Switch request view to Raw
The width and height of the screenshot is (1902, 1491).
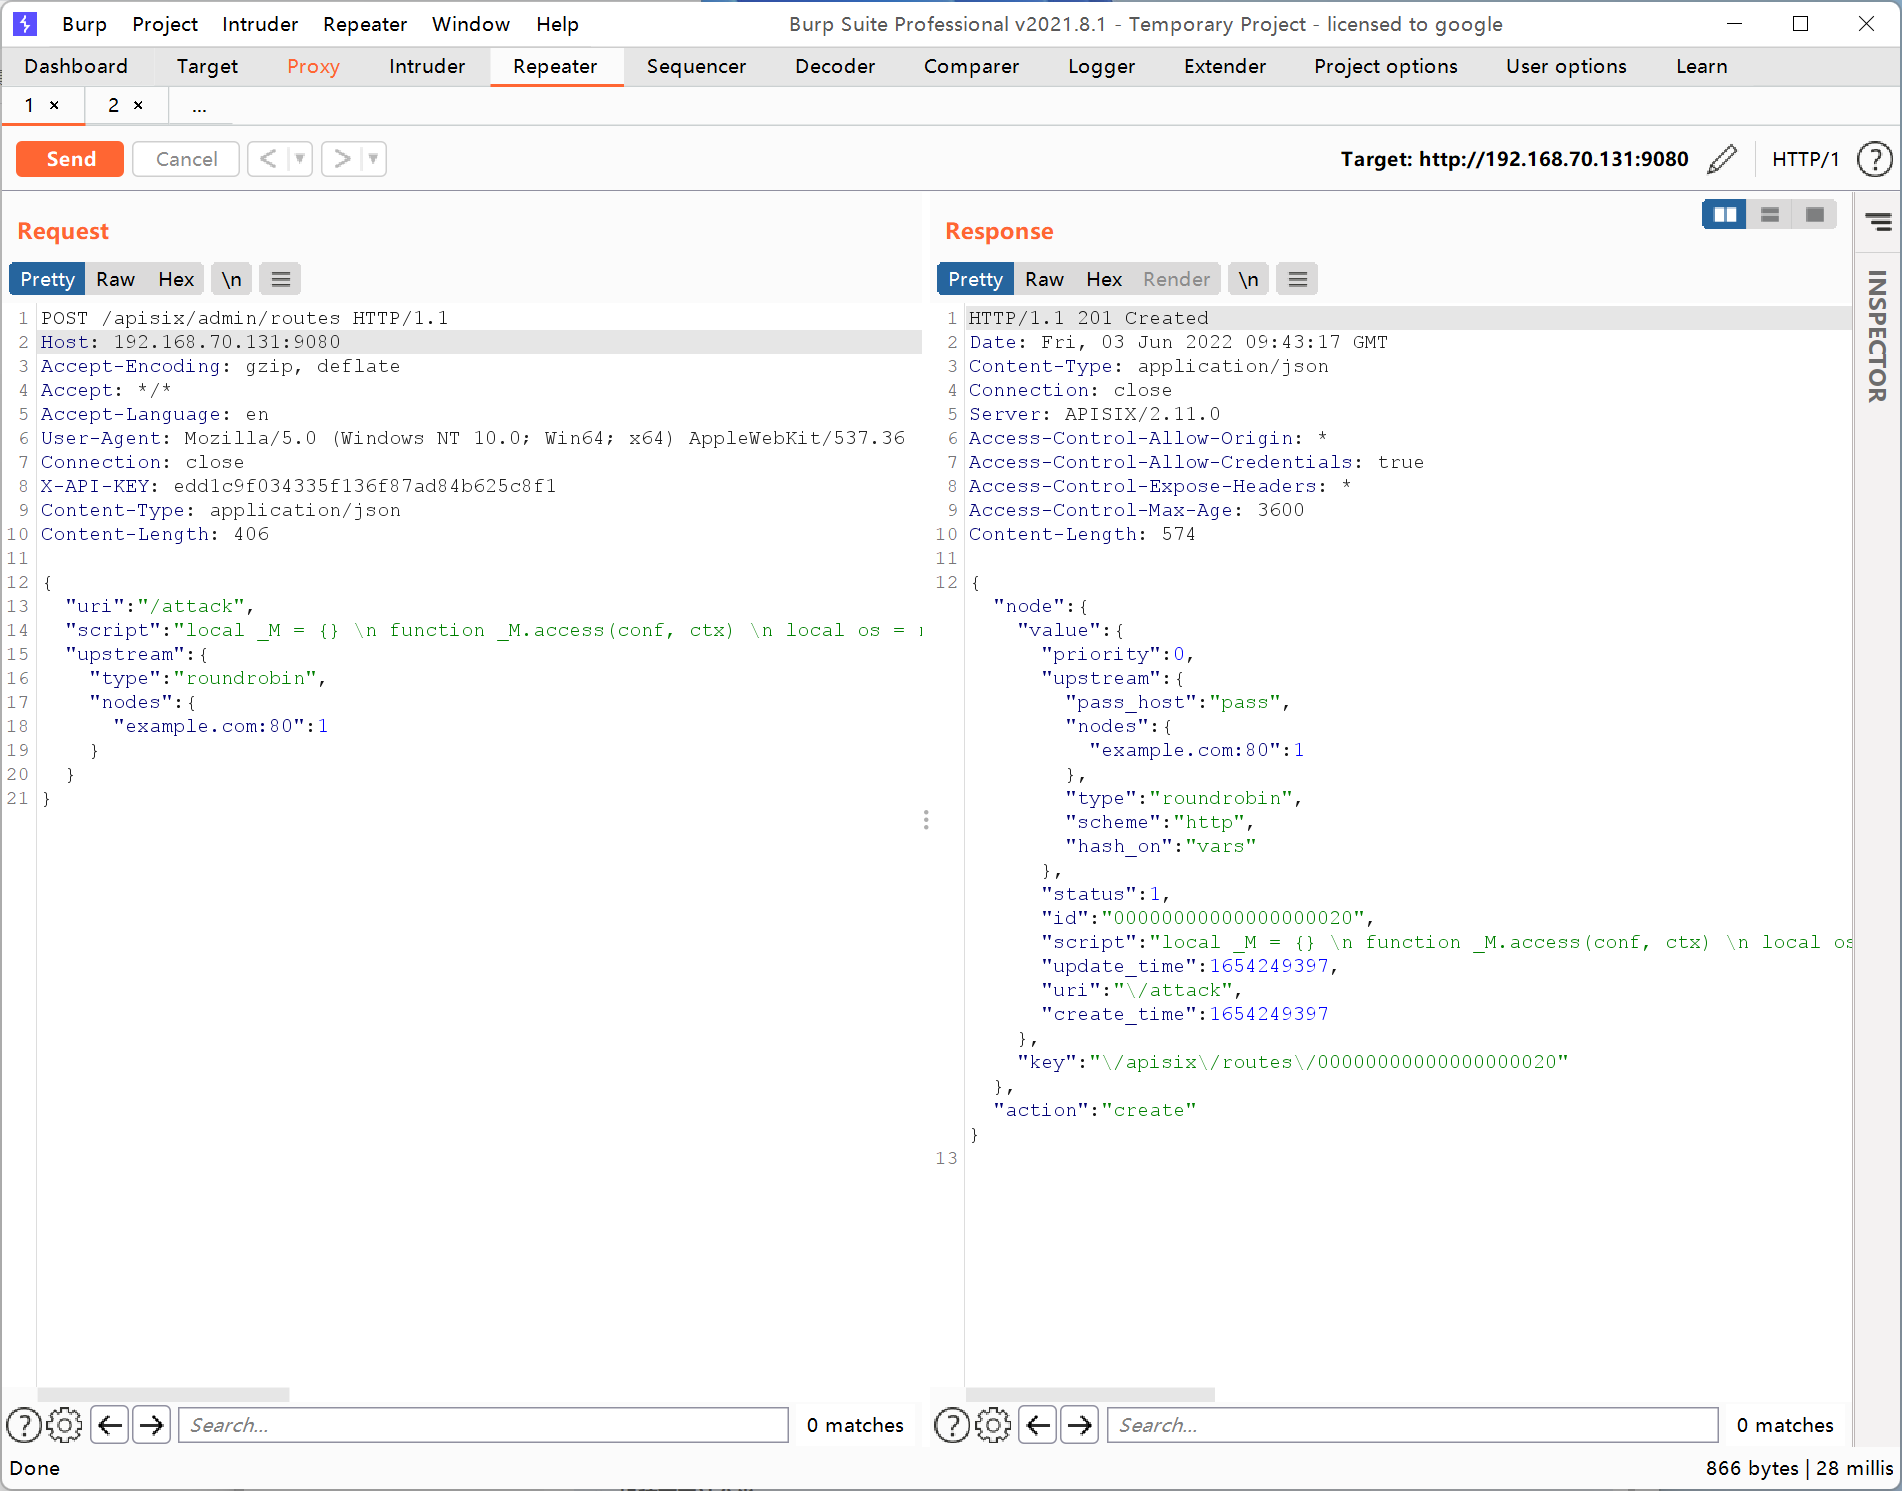click(115, 279)
